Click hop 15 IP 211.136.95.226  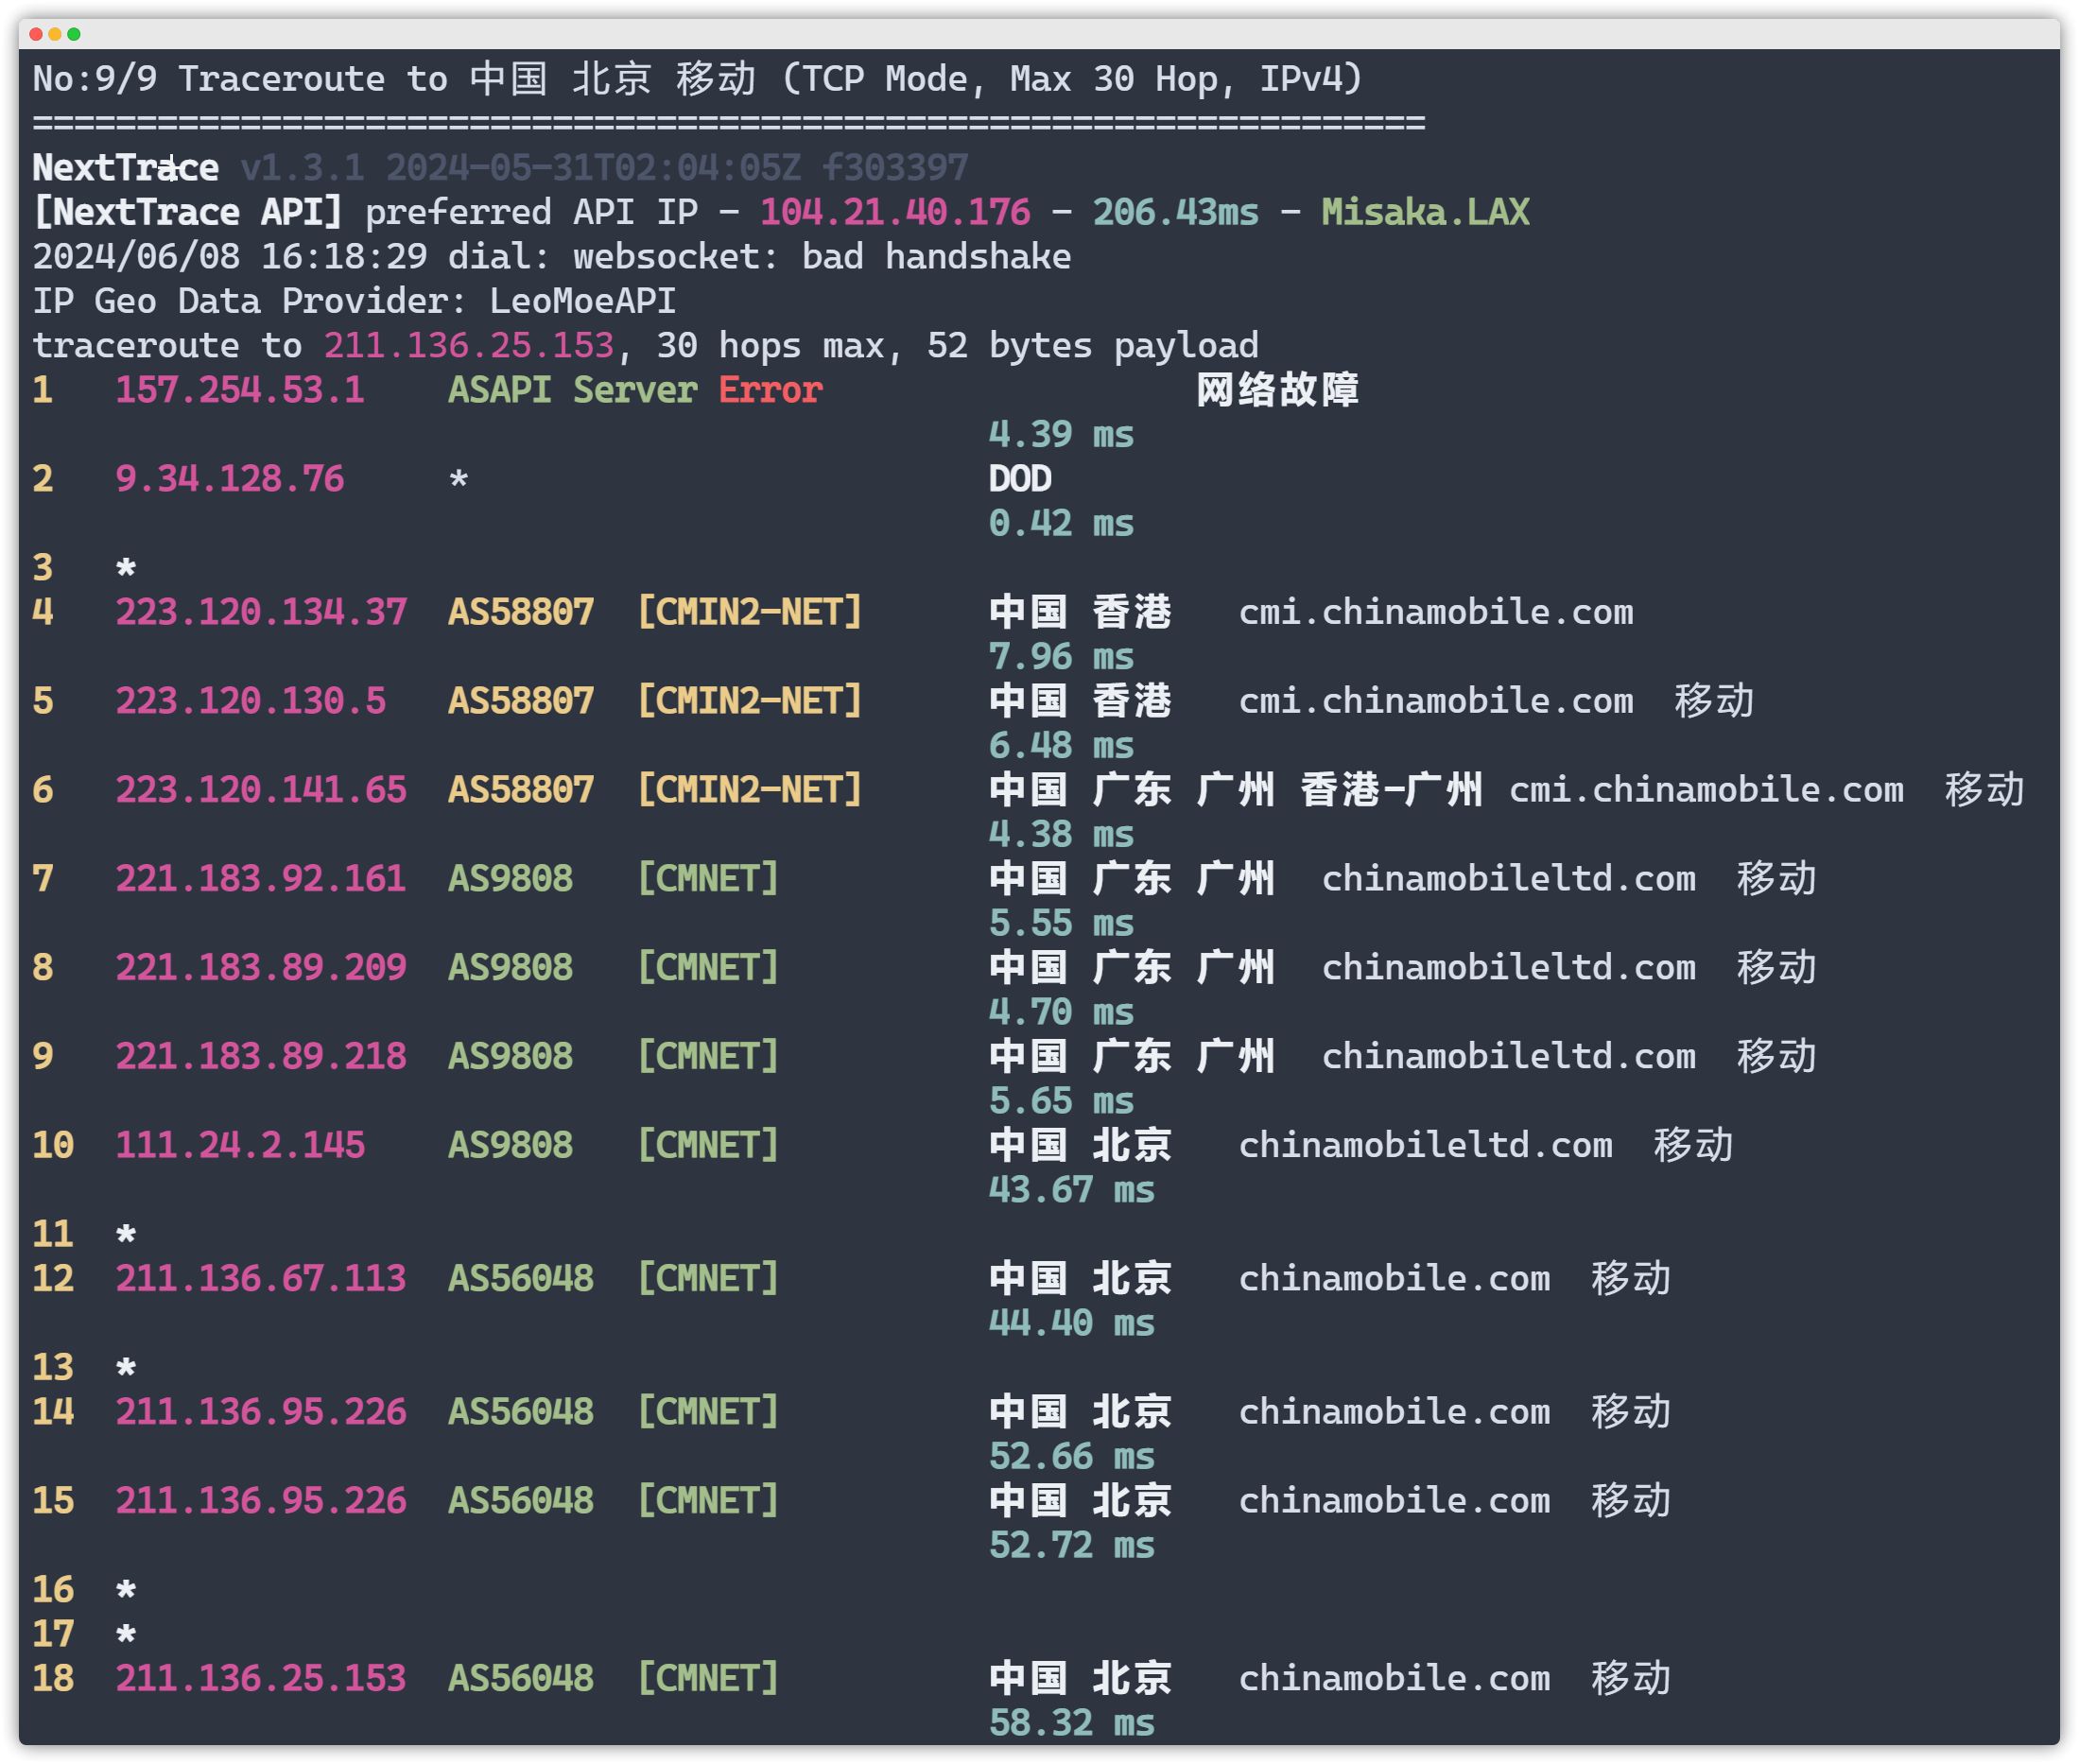[261, 1501]
